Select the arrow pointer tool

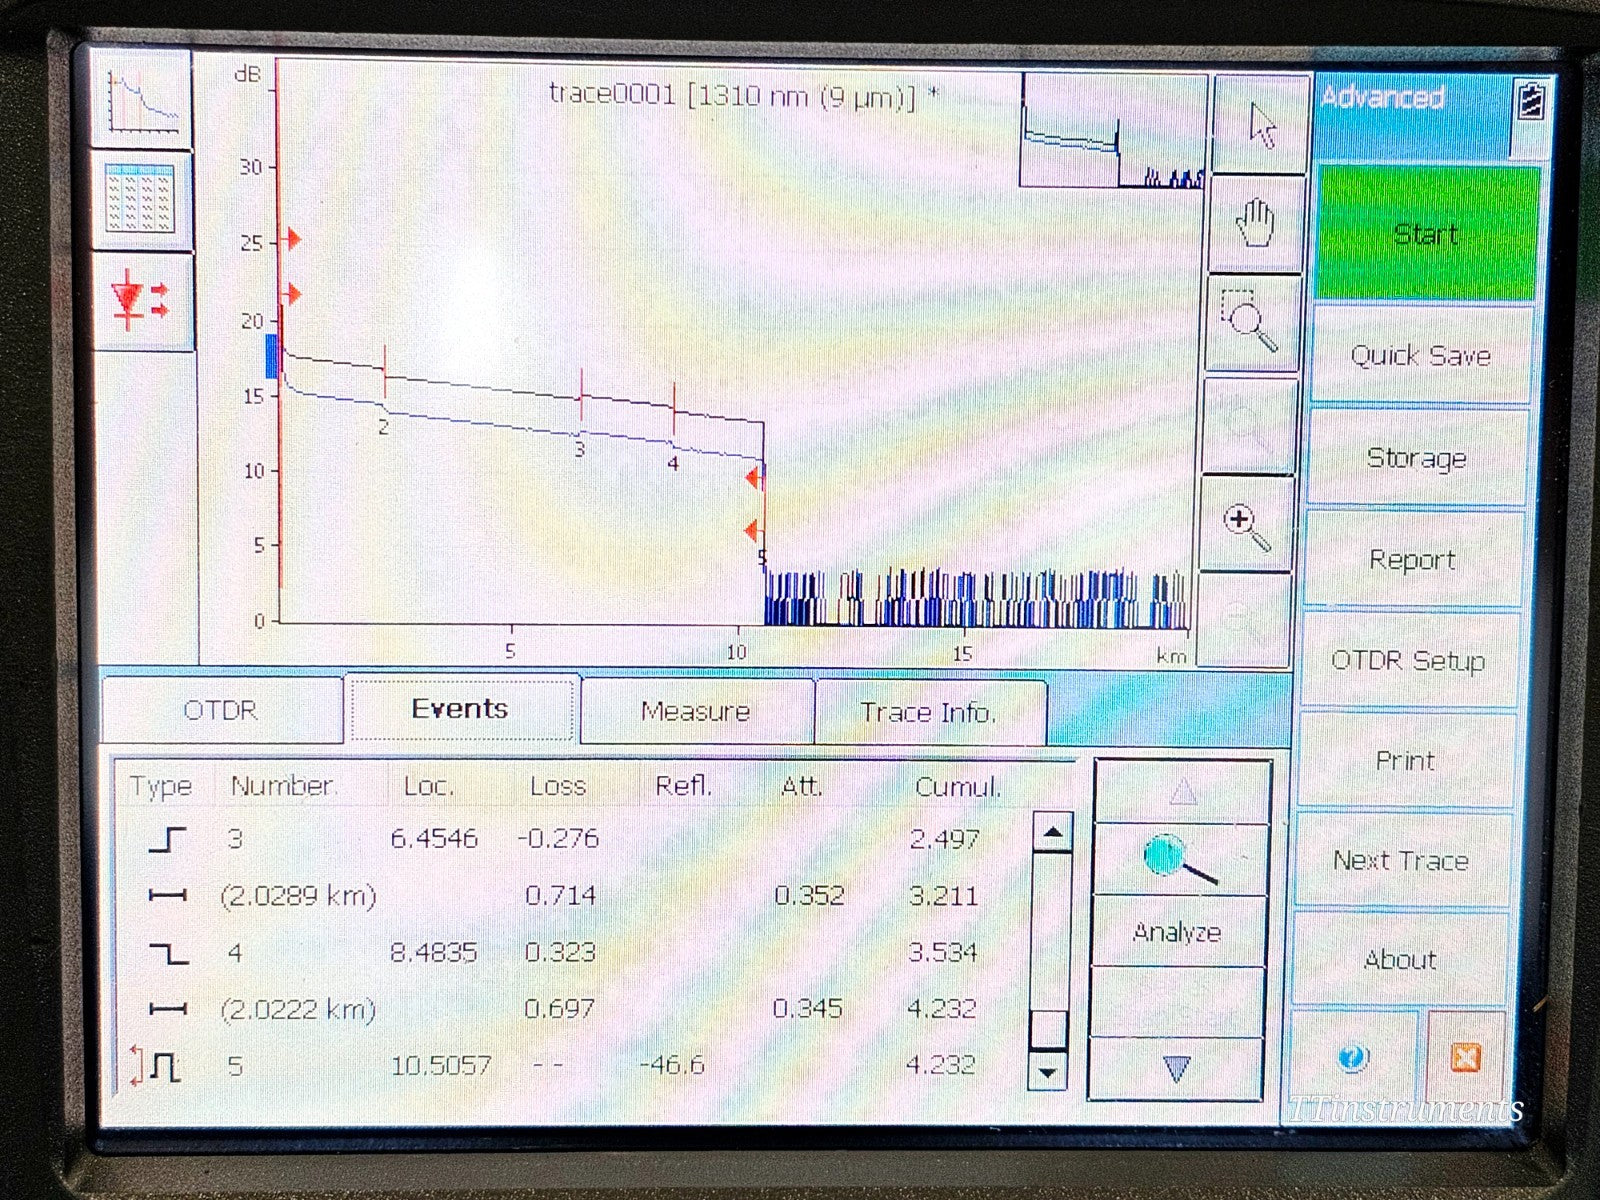coord(1260,125)
